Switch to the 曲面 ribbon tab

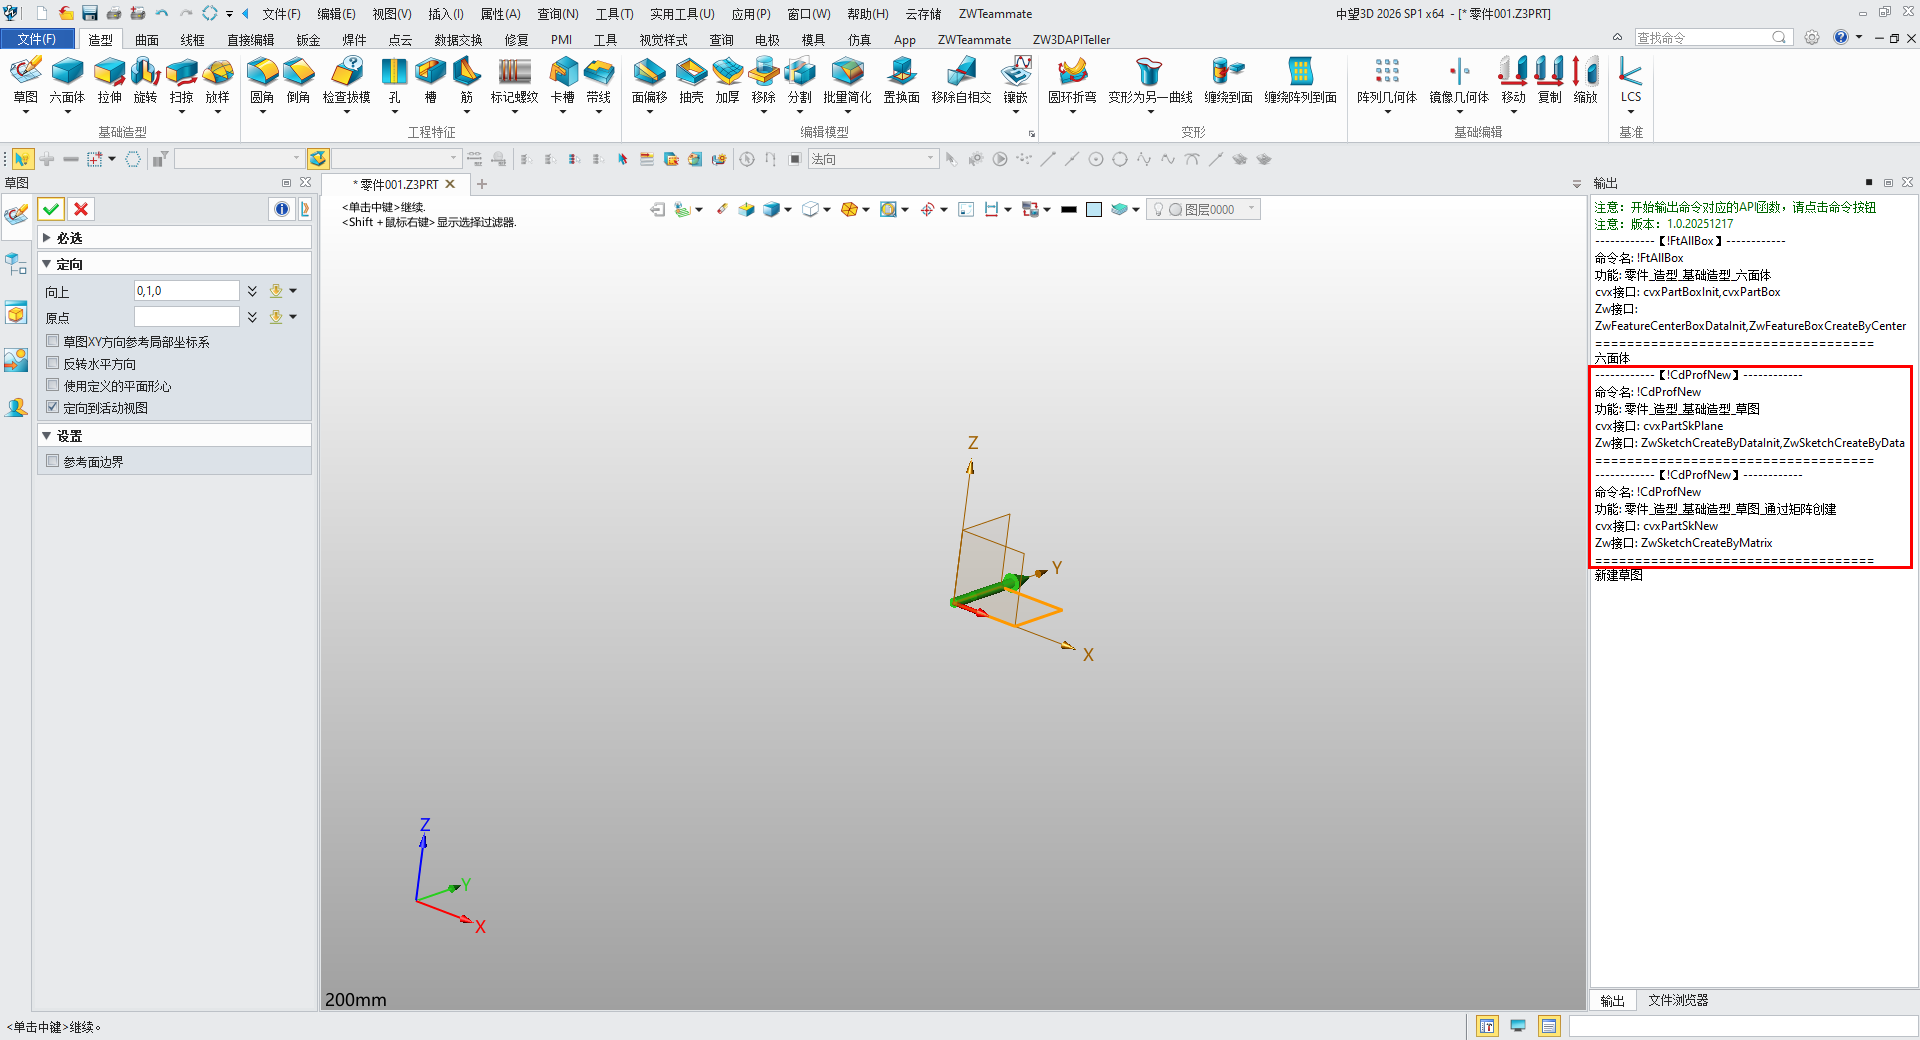147,40
